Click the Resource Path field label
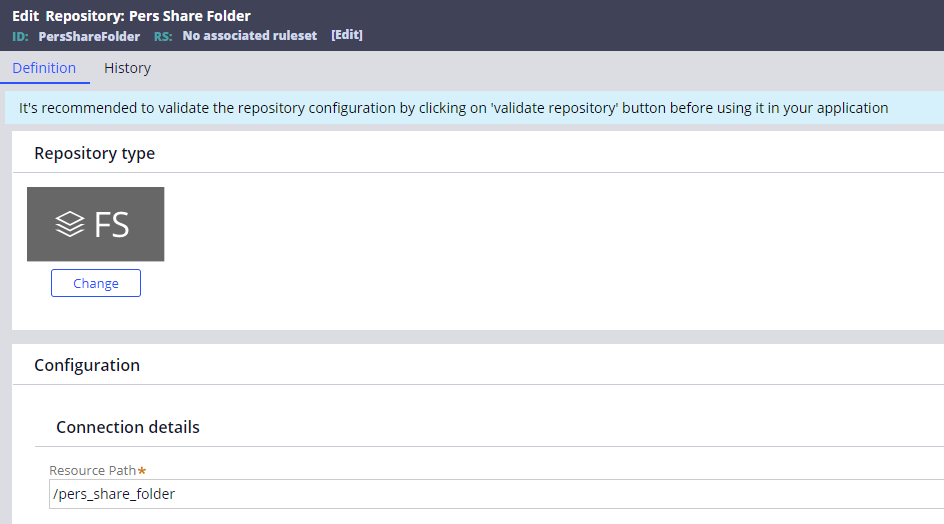 [92, 470]
